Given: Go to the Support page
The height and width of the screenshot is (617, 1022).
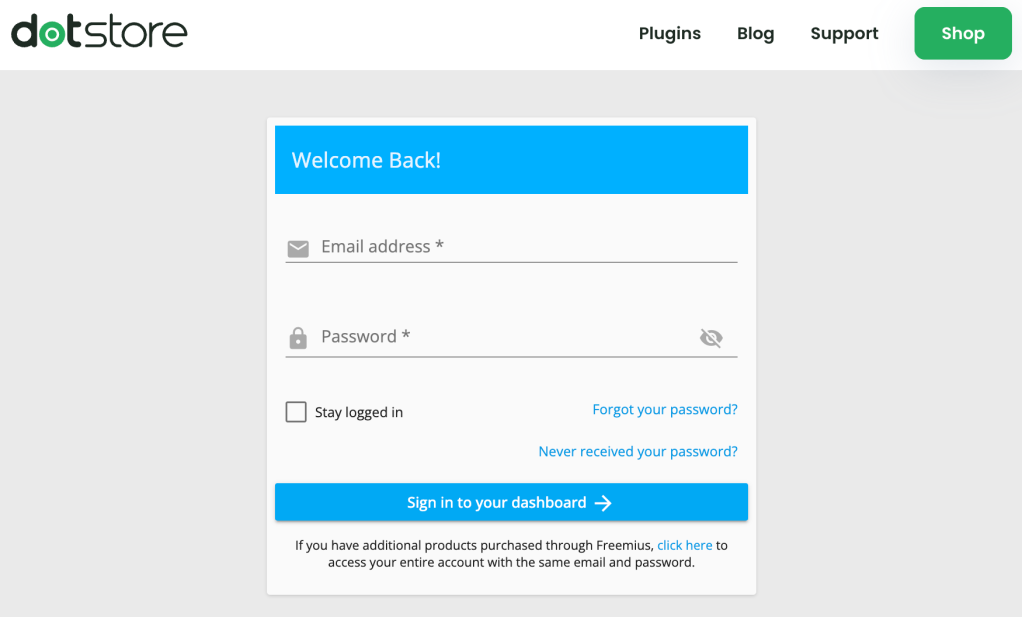Looking at the screenshot, I should [x=844, y=33].
